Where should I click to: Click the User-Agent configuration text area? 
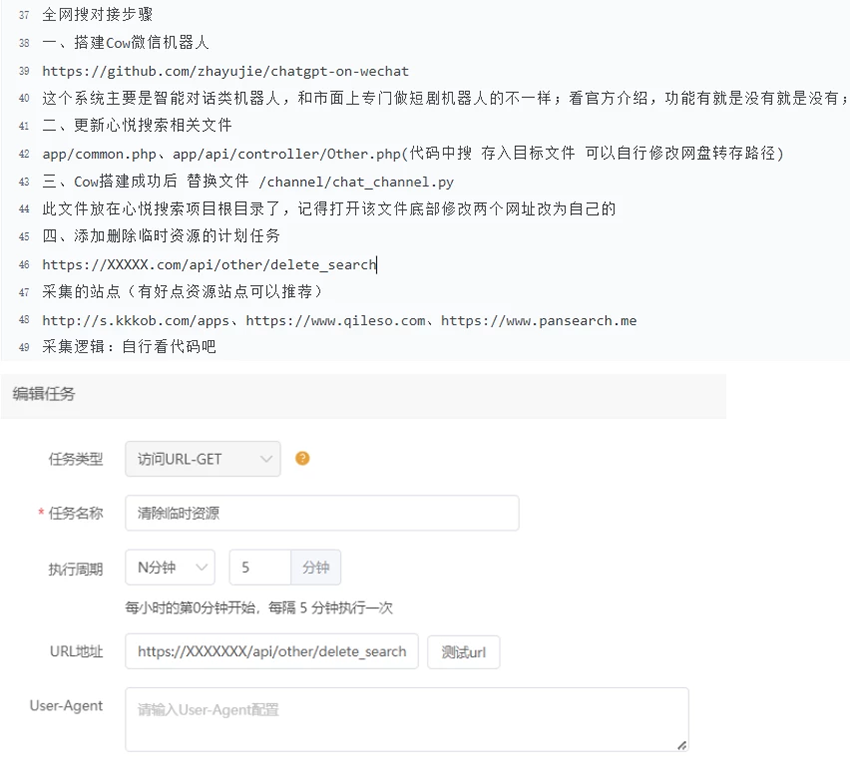click(x=406, y=718)
